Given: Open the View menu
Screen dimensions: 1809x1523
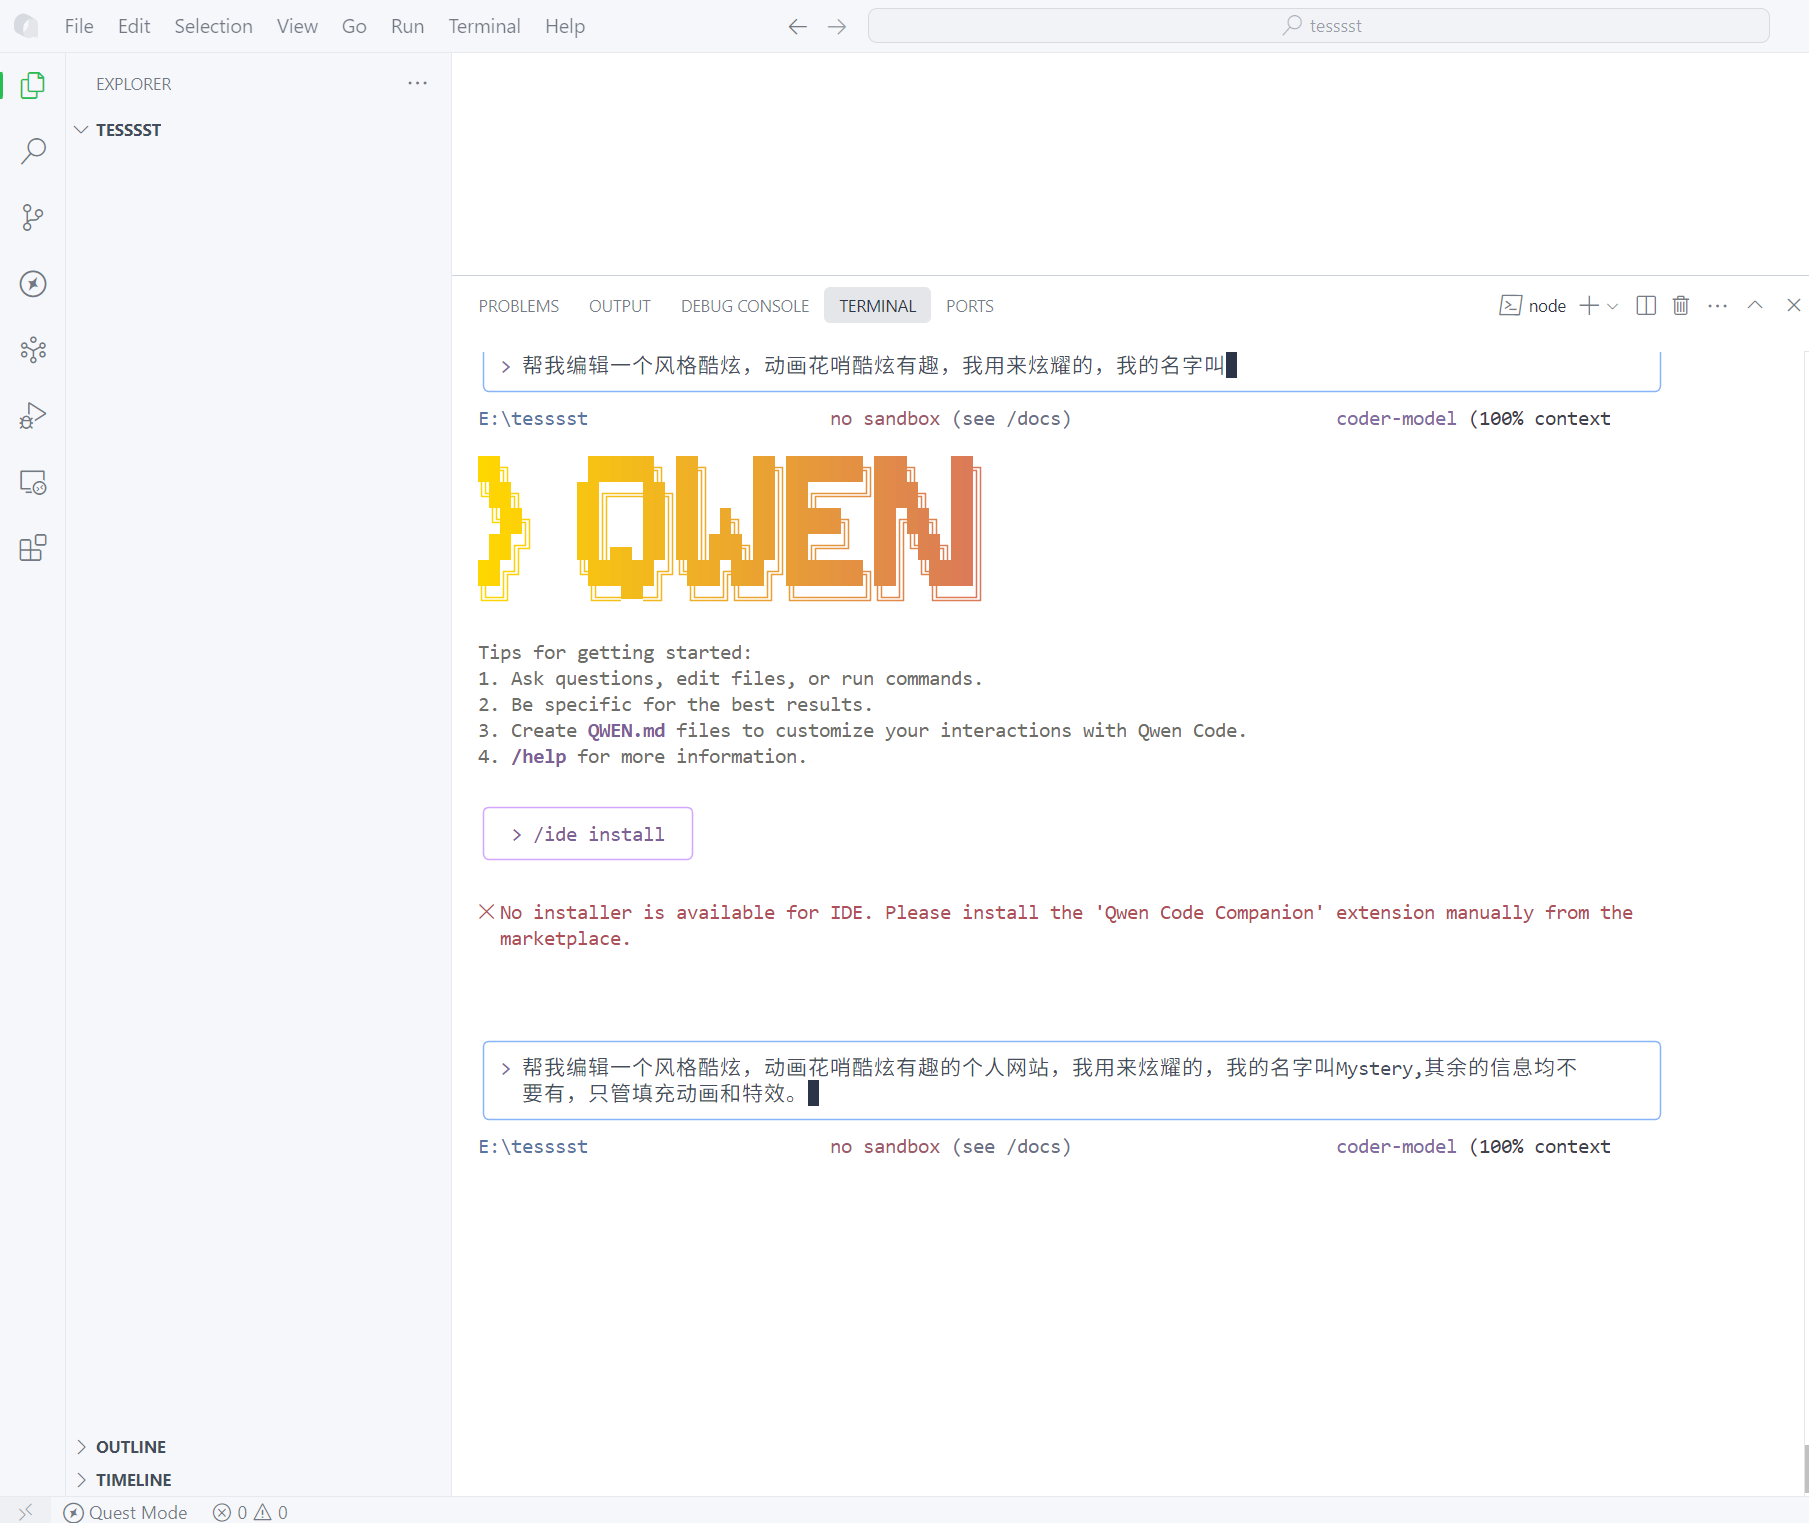Looking at the screenshot, I should point(297,26).
